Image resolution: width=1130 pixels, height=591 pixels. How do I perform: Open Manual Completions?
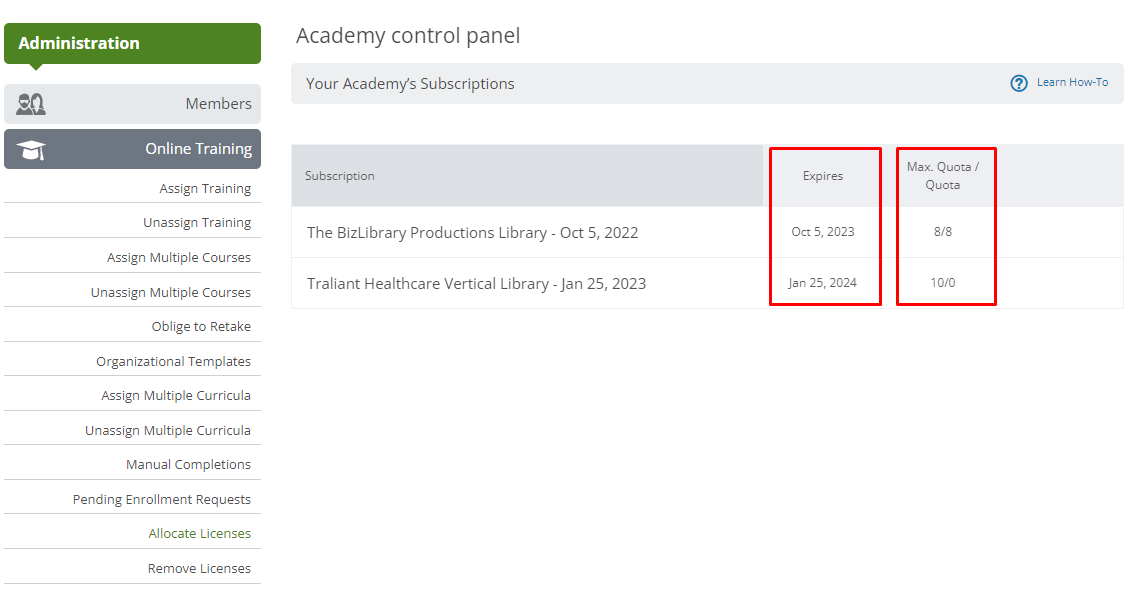188,465
